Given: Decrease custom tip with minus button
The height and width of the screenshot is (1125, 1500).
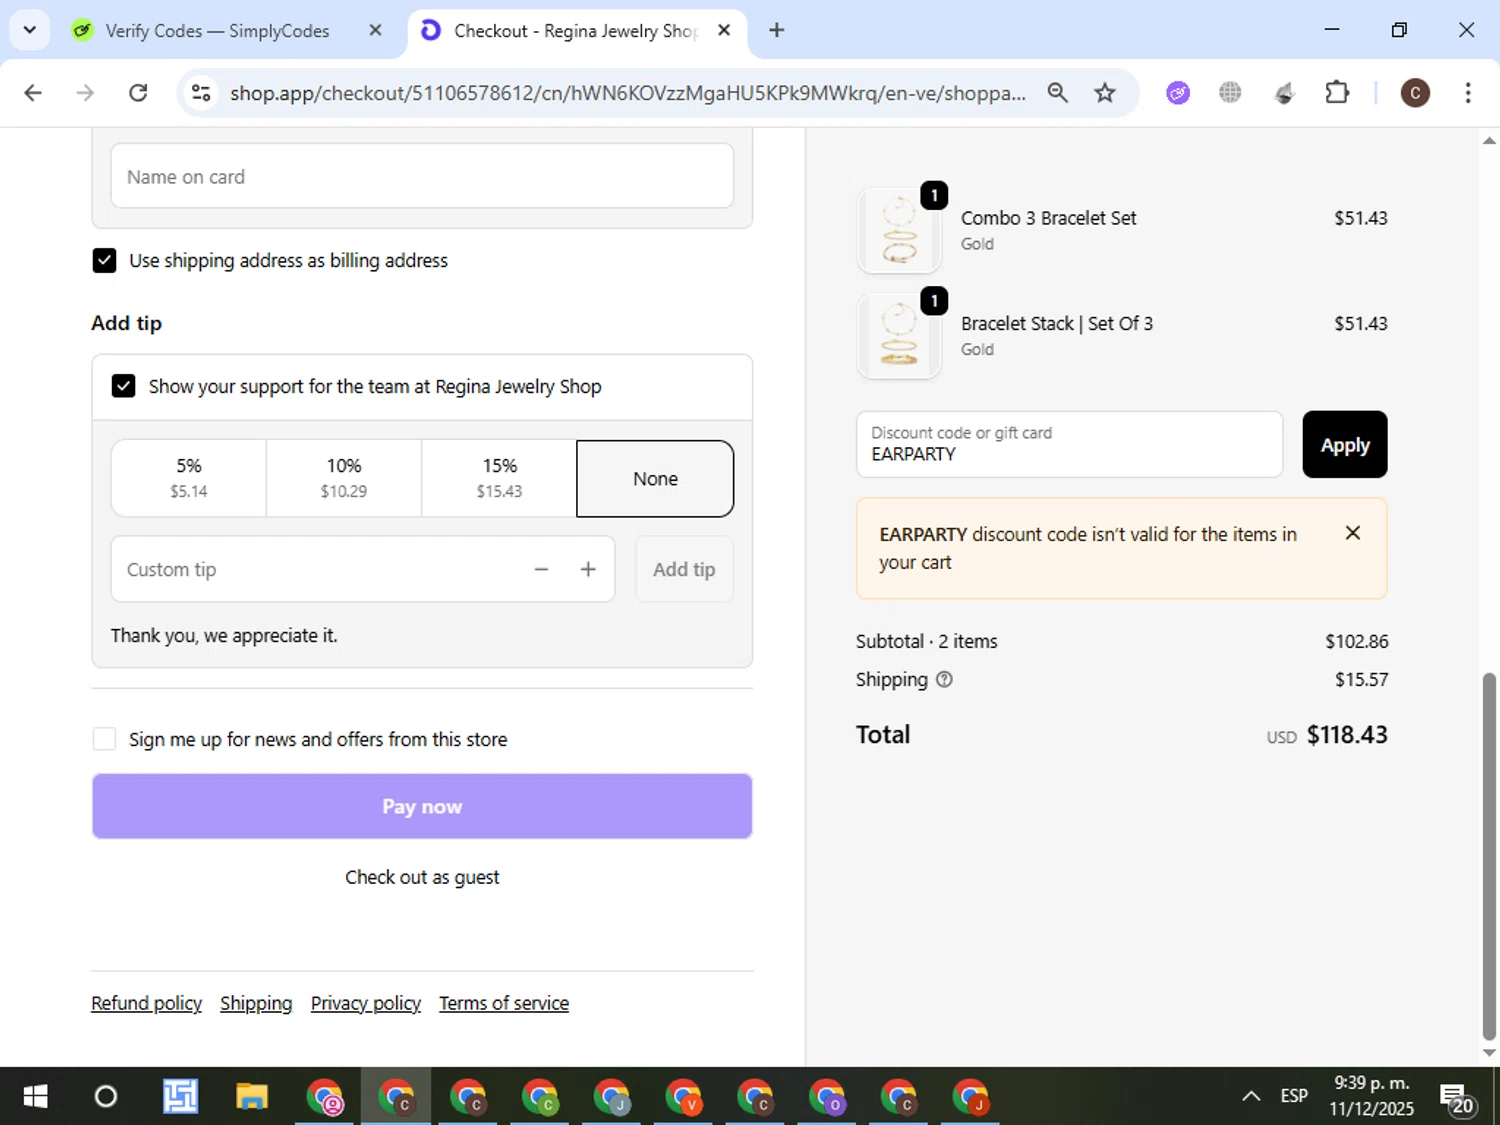Looking at the screenshot, I should click(541, 569).
